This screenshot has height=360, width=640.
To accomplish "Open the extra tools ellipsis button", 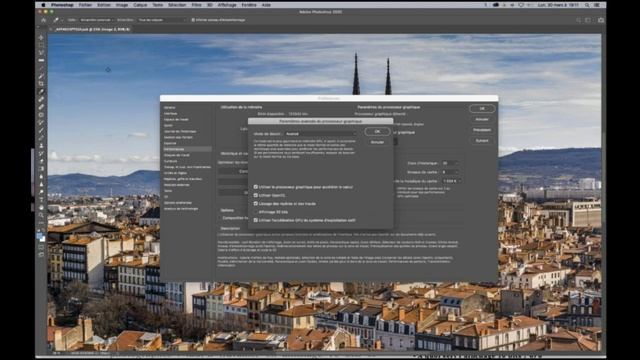I will 41,223.
